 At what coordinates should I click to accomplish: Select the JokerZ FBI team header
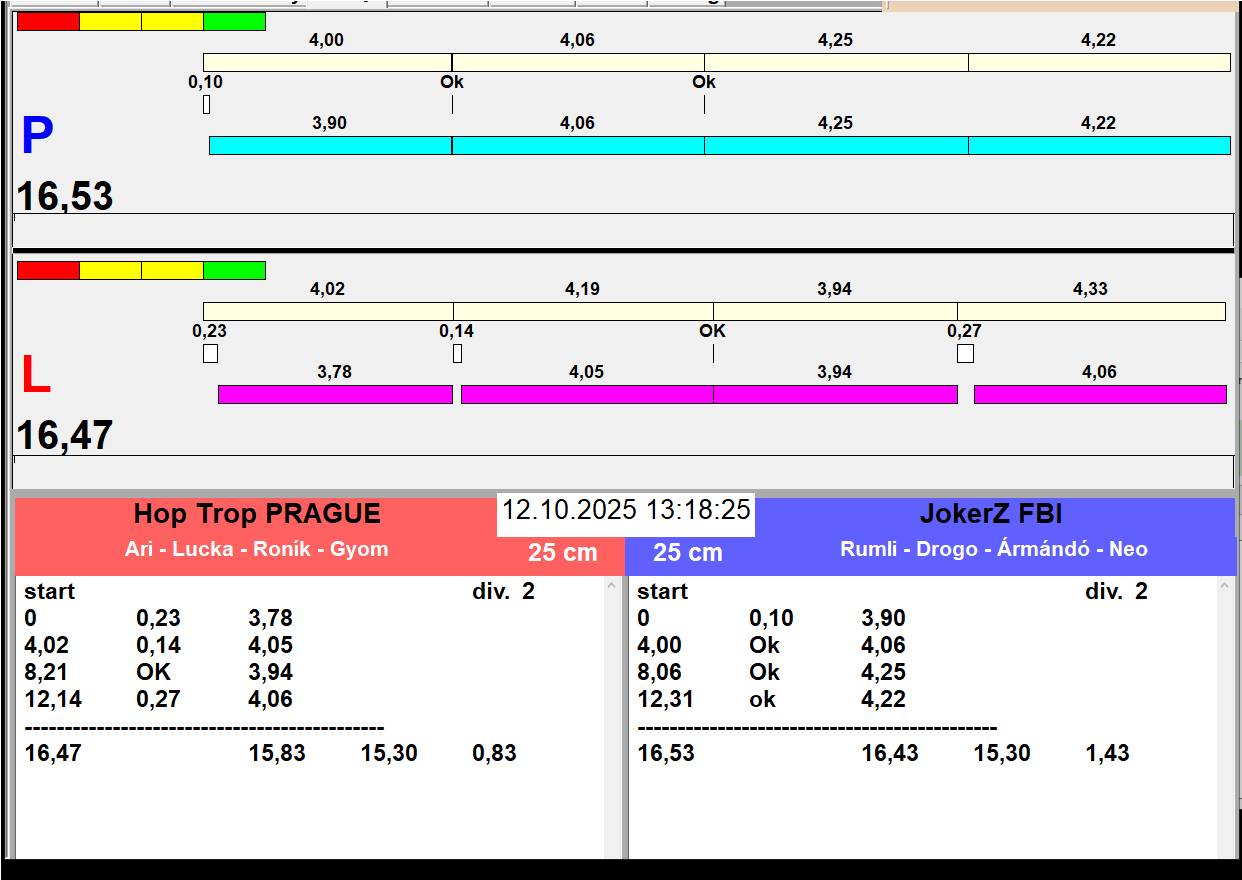click(x=991, y=514)
